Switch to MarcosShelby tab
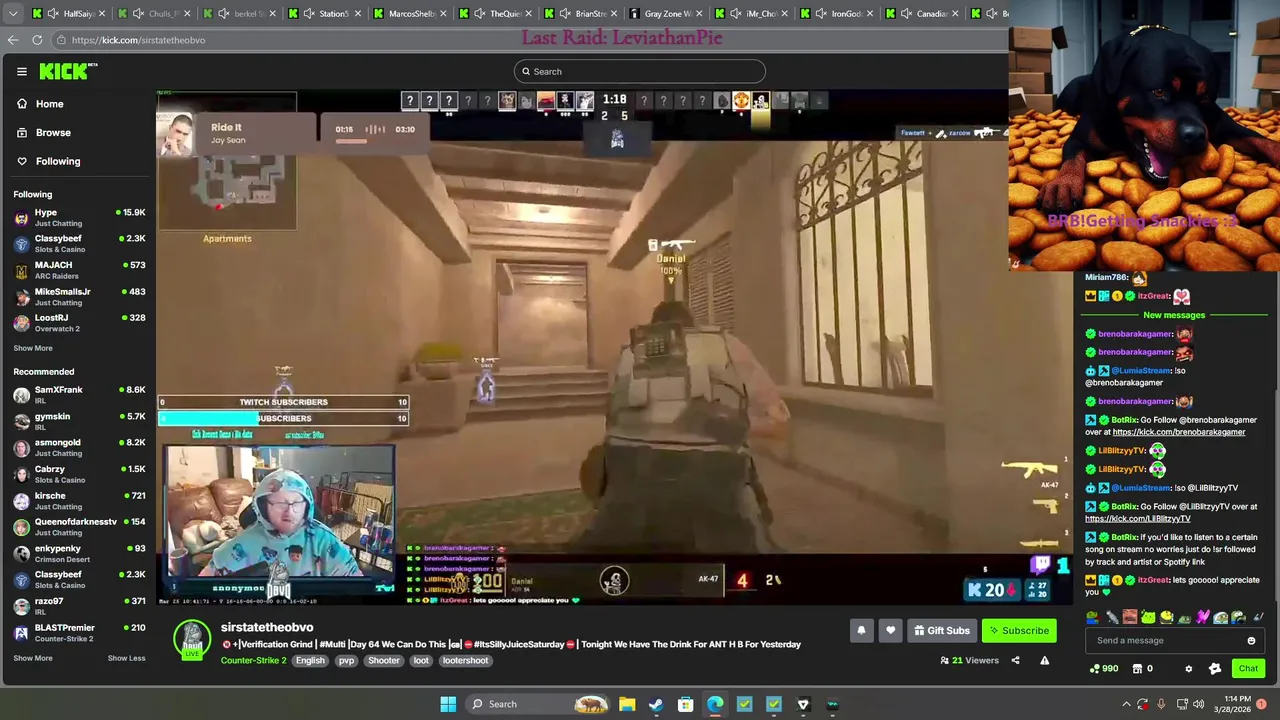 408,13
